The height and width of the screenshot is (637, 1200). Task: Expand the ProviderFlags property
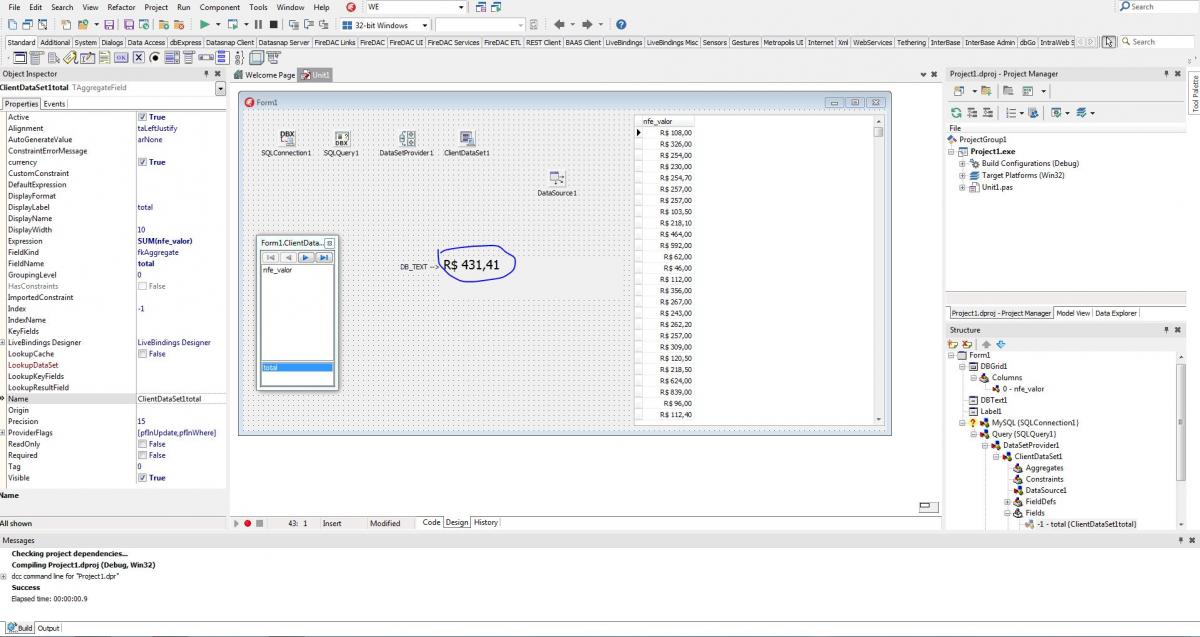[3, 433]
